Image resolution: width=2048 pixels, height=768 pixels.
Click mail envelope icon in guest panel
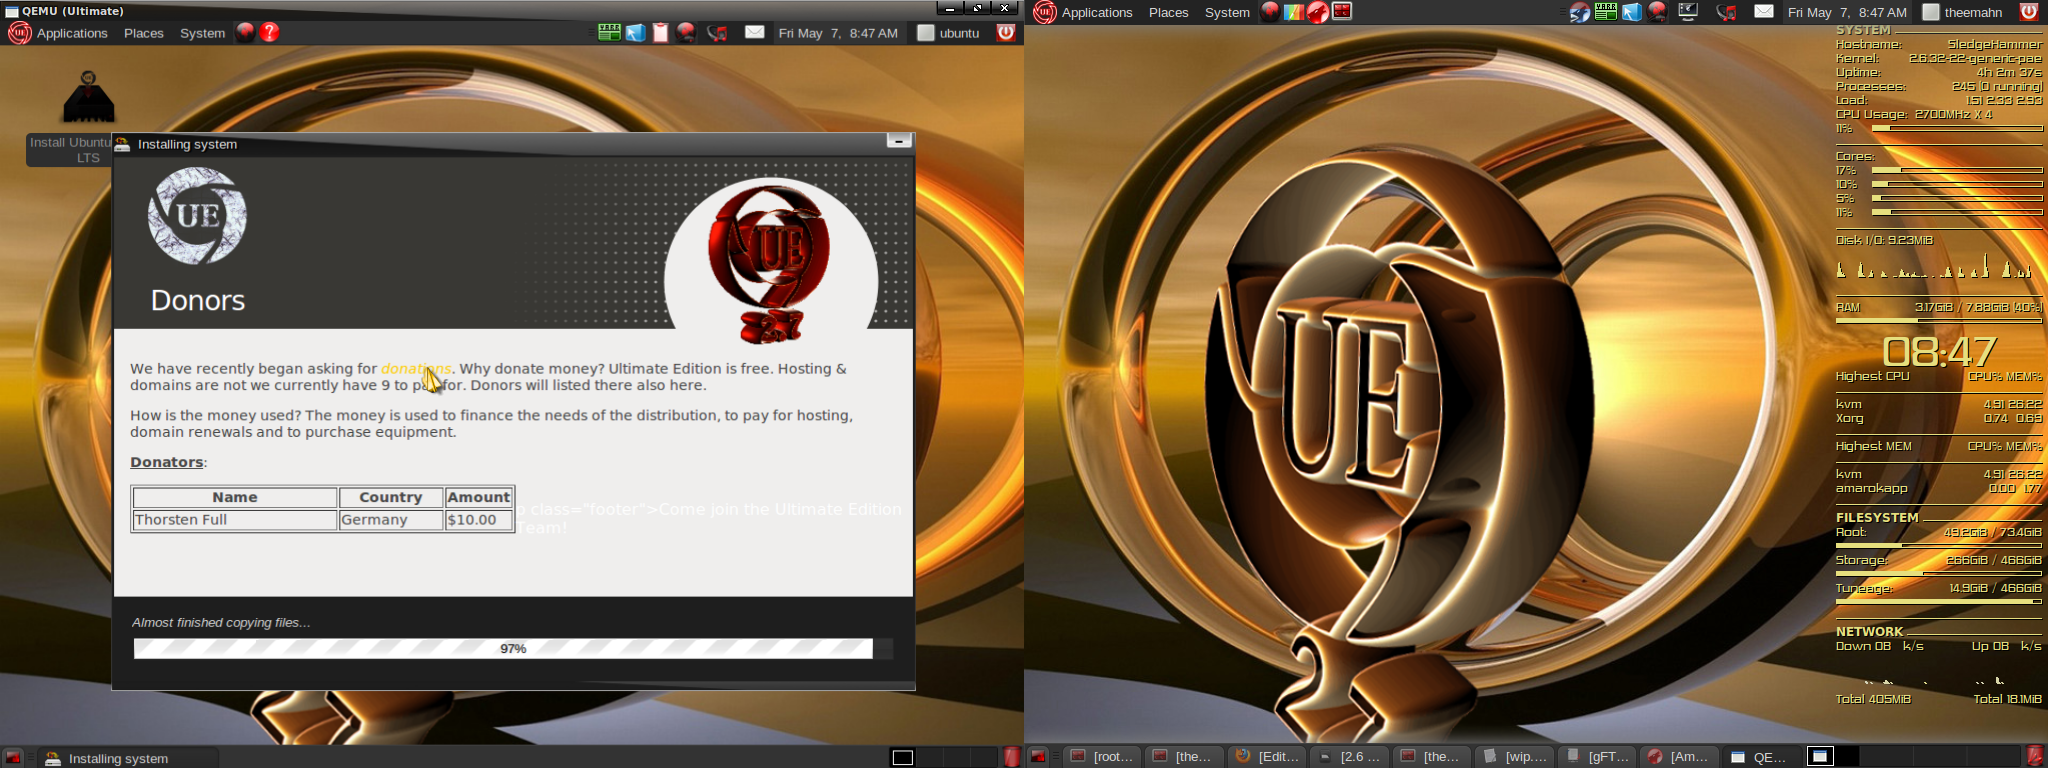pyautogui.click(x=755, y=32)
